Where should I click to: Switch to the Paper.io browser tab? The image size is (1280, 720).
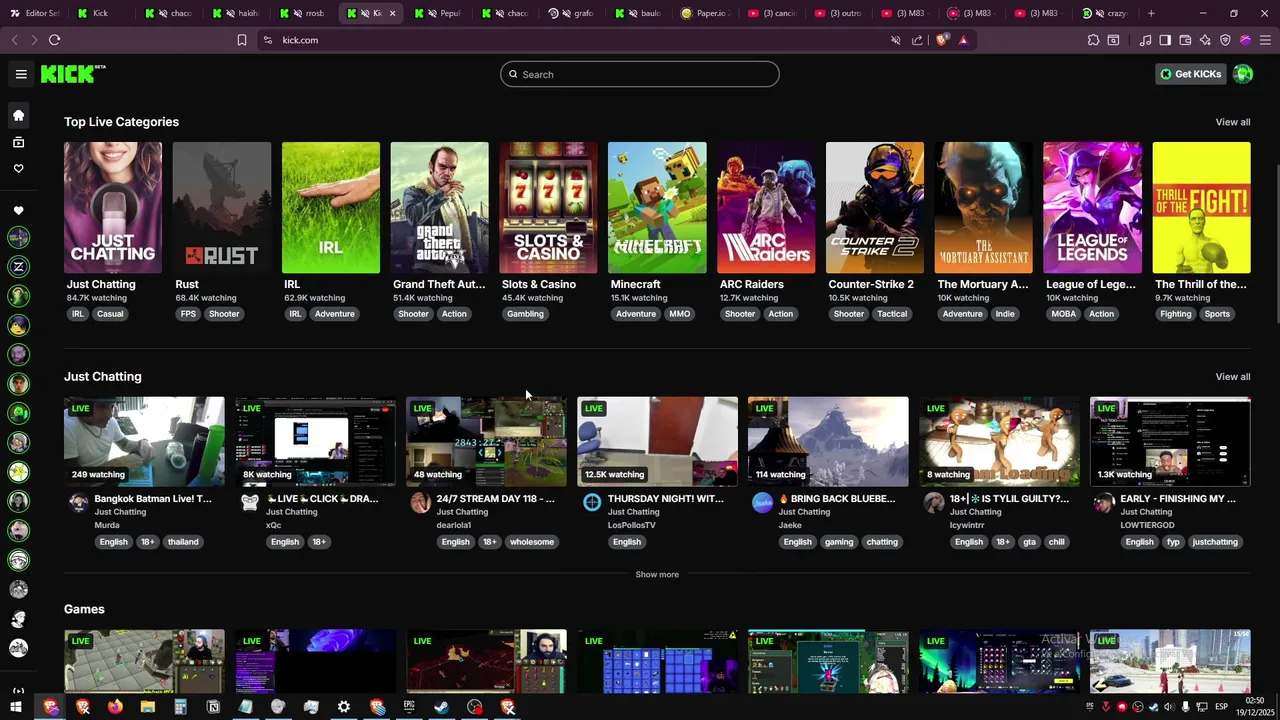coord(705,13)
